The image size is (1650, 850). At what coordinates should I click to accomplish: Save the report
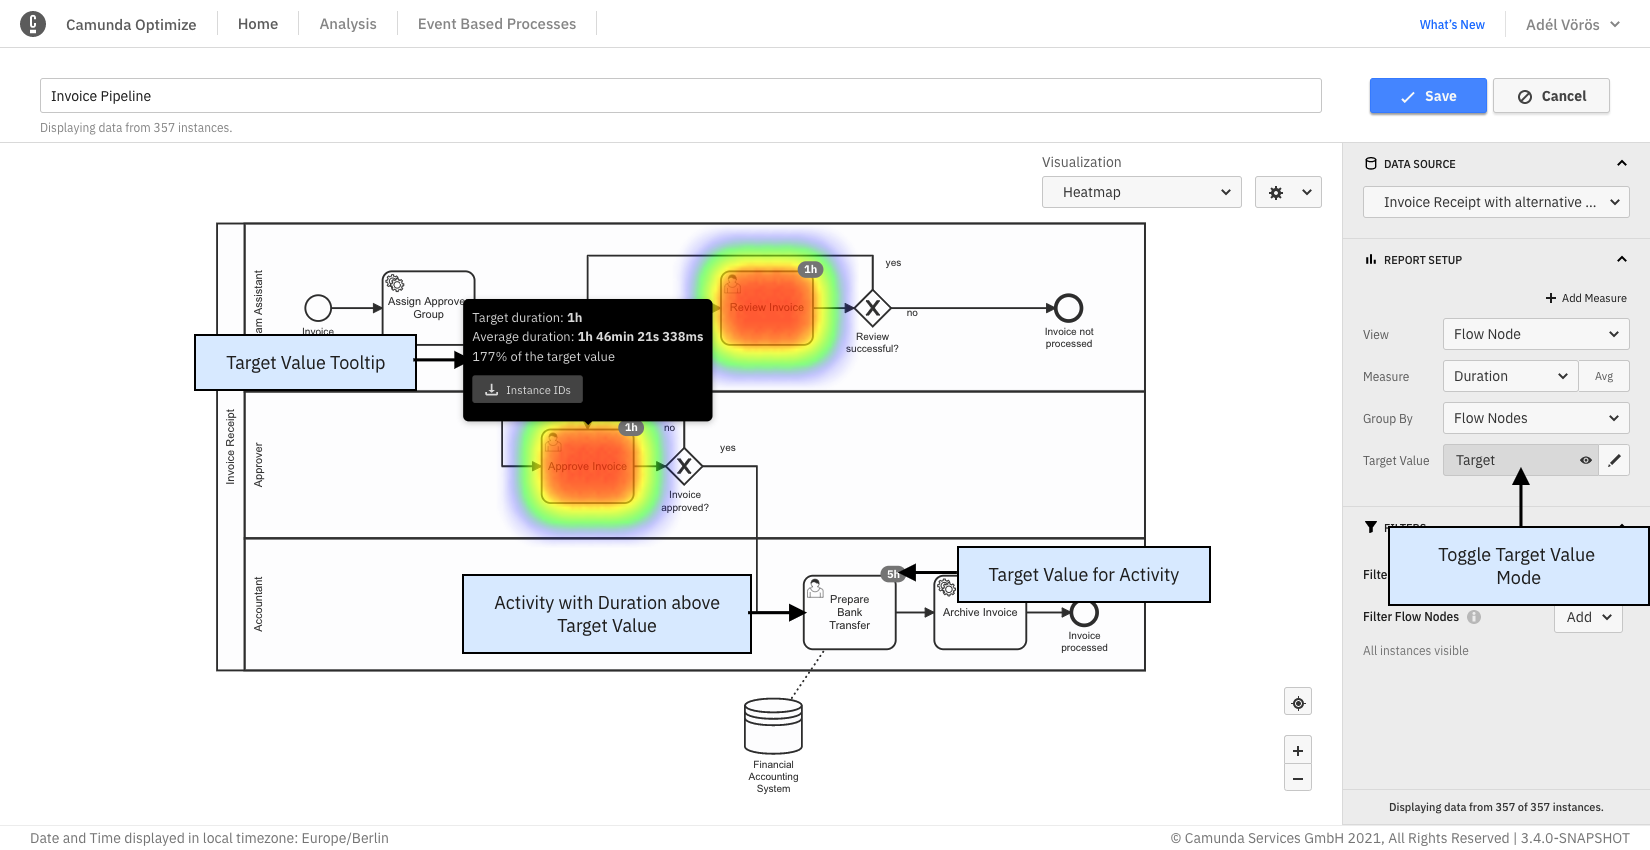click(x=1427, y=97)
